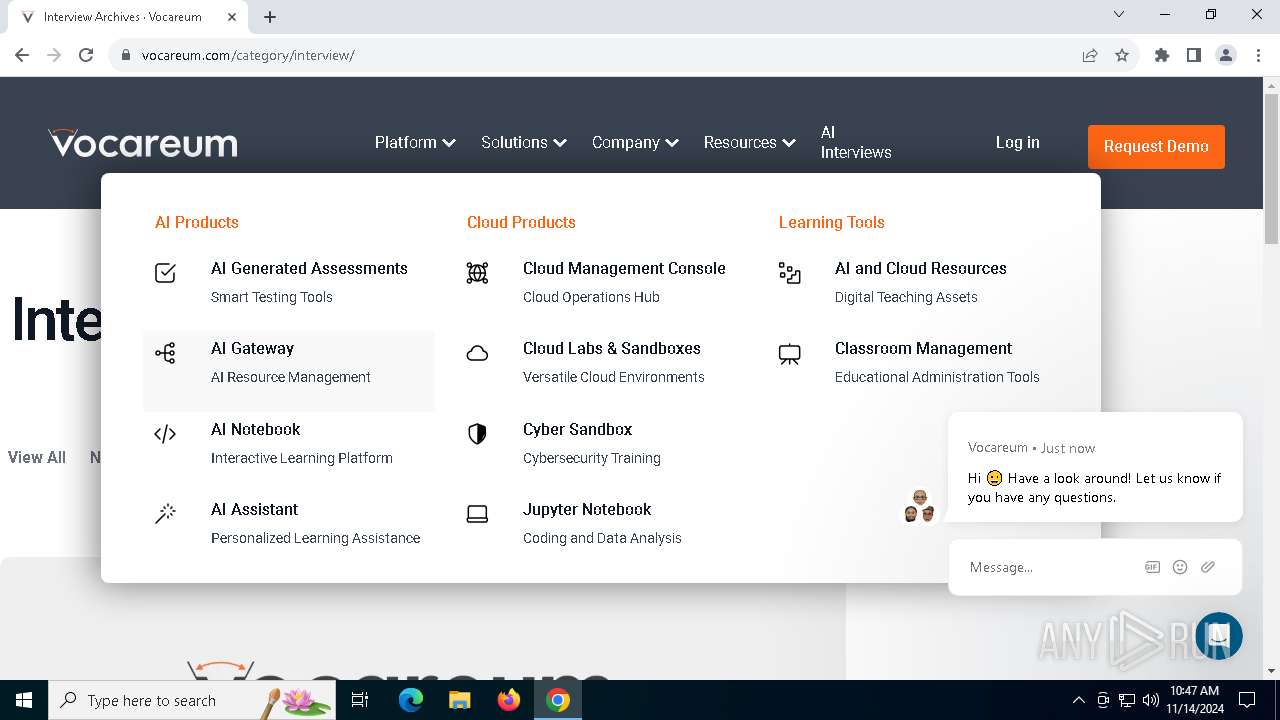Expand the Solutions dropdown menu
This screenshot has width=1280, height=720.
click(x=524, y=142)
